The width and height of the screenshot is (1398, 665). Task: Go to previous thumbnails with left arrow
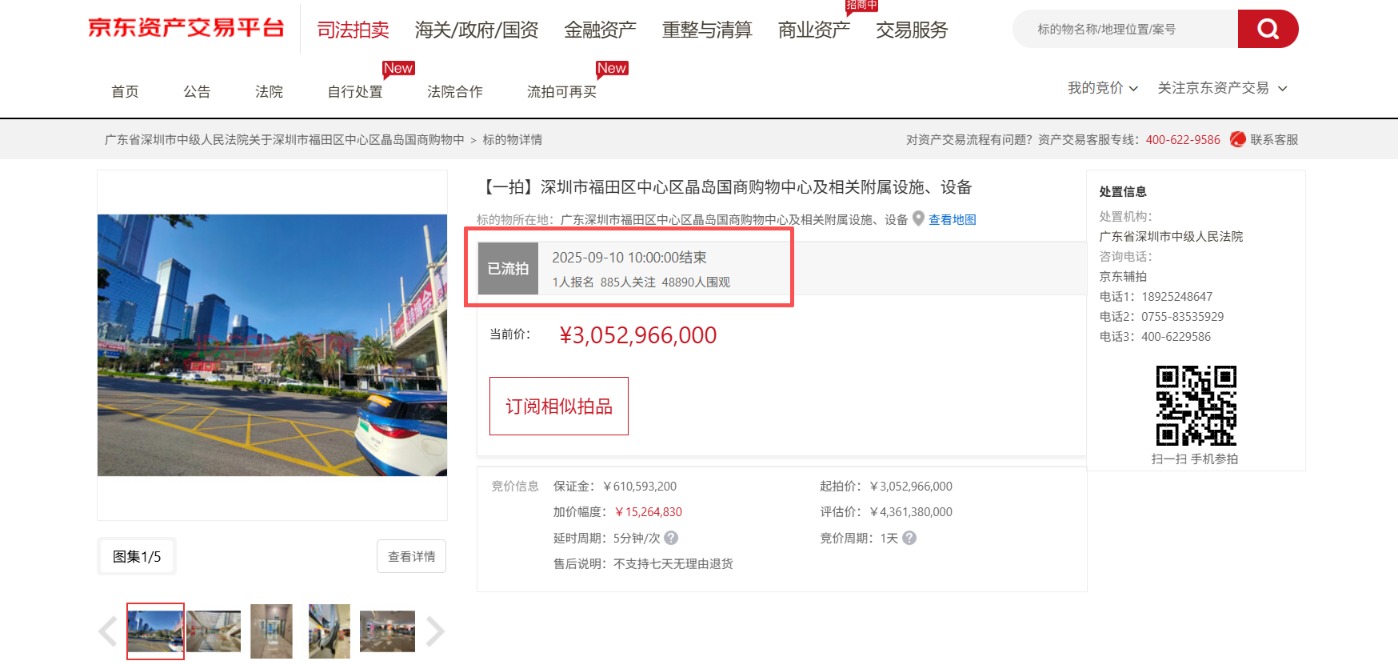pyautogui.click(x=108, y=632)
